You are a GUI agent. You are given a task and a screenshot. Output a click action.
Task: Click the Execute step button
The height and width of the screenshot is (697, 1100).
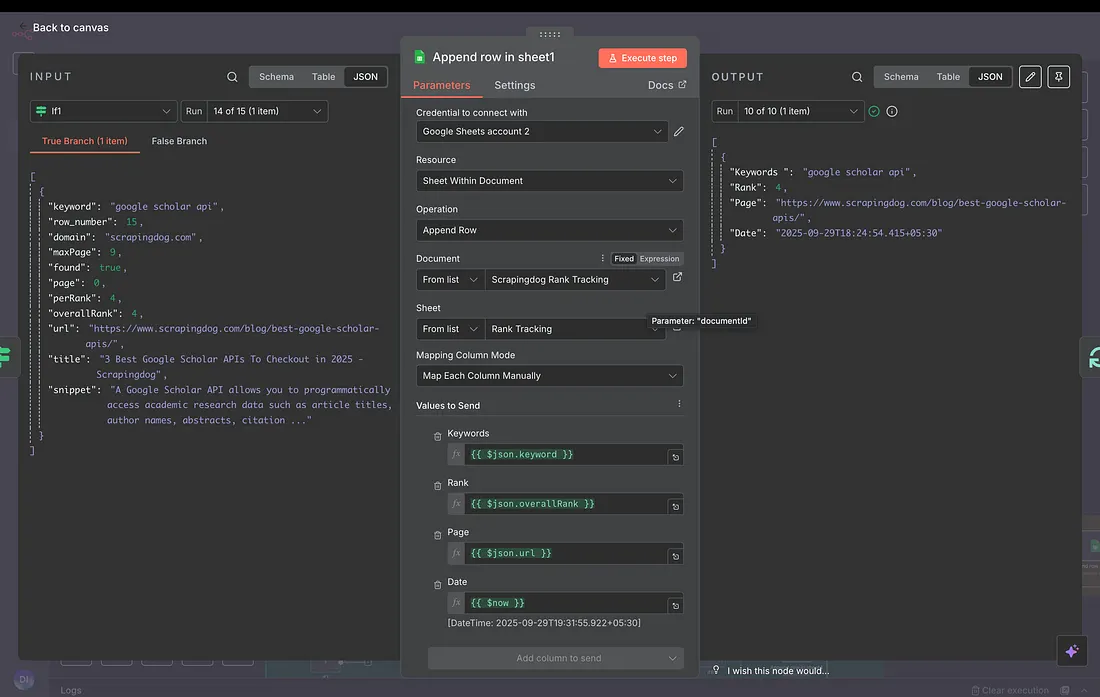pyautogui.click(x=643, y=58)
